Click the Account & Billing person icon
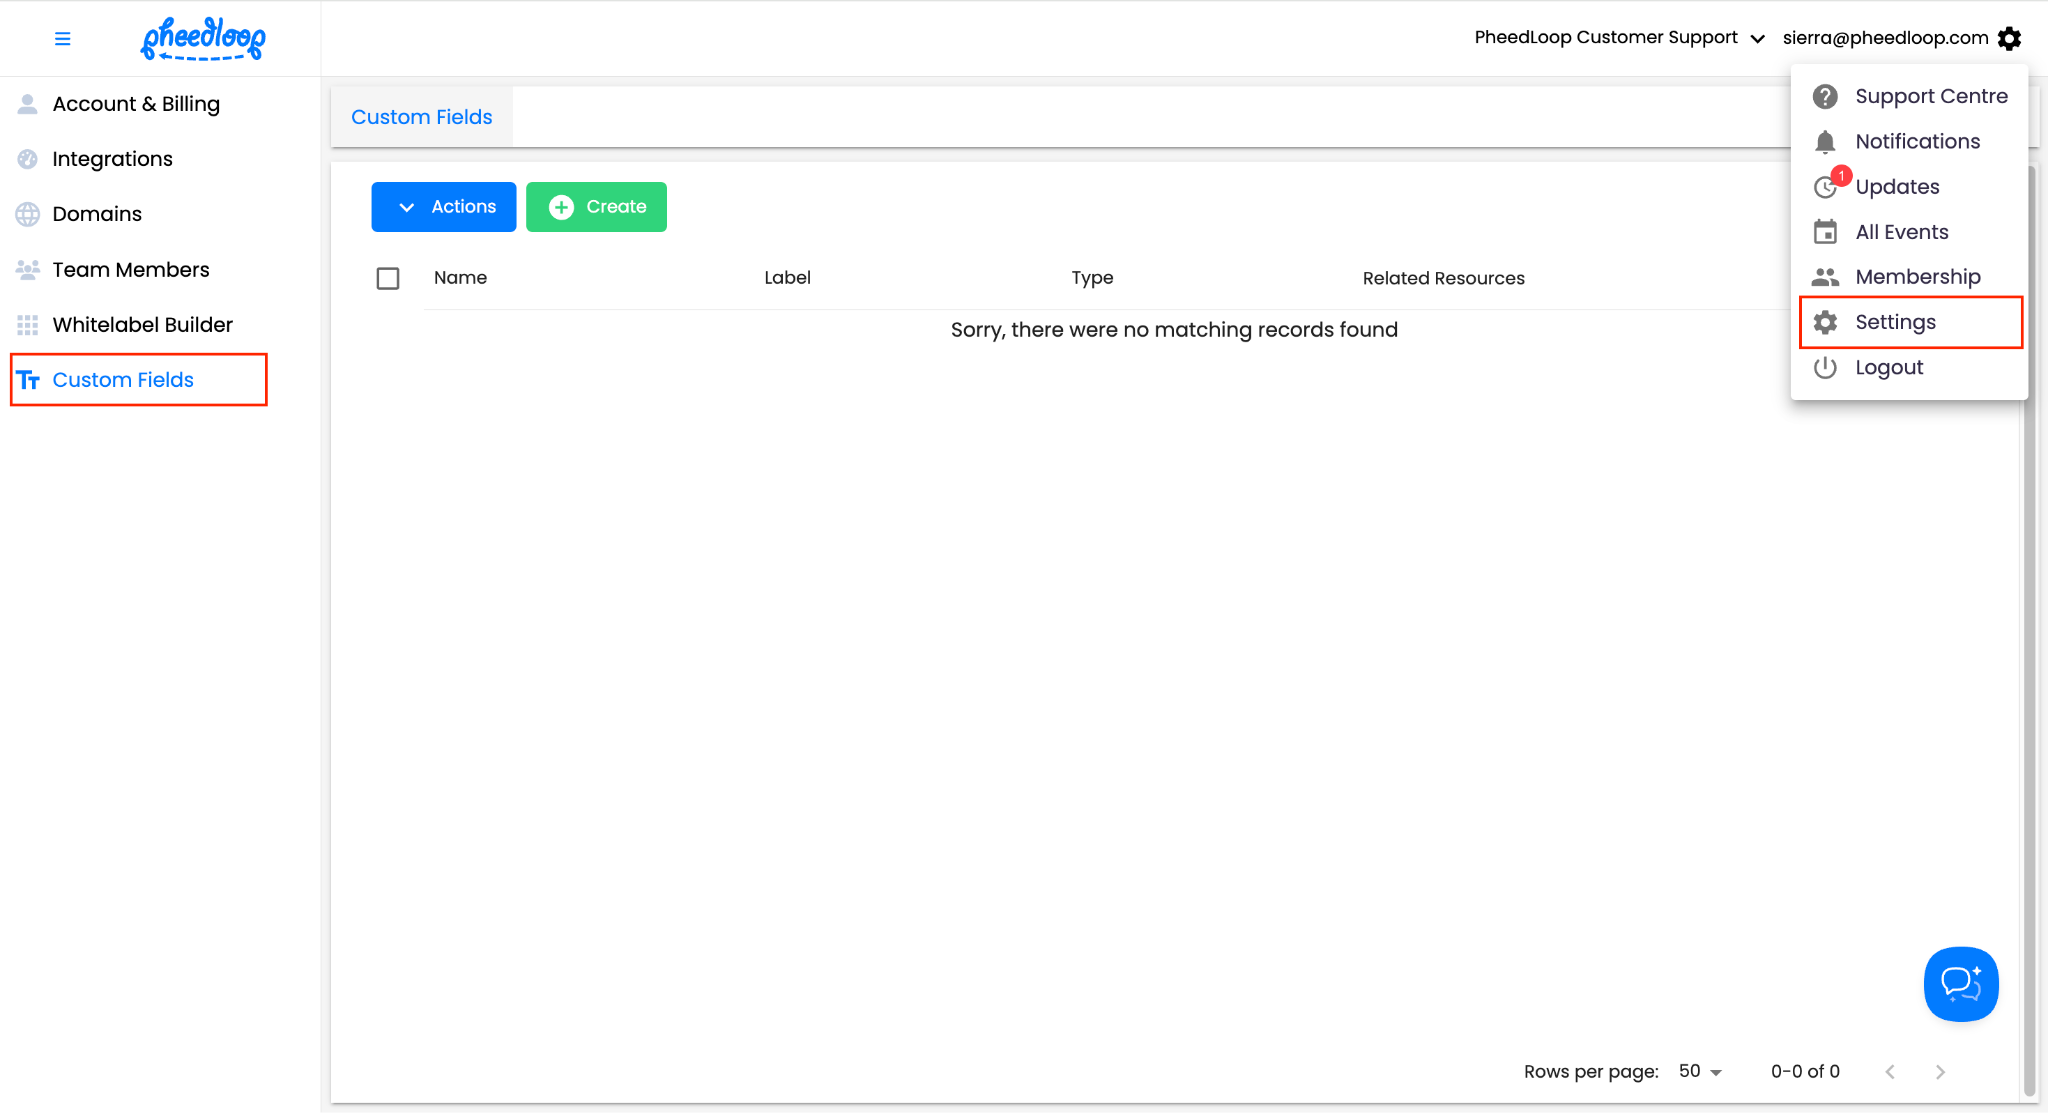Screen dimensions: 2048x1113 pyautogui.click(x=28, y=104)
